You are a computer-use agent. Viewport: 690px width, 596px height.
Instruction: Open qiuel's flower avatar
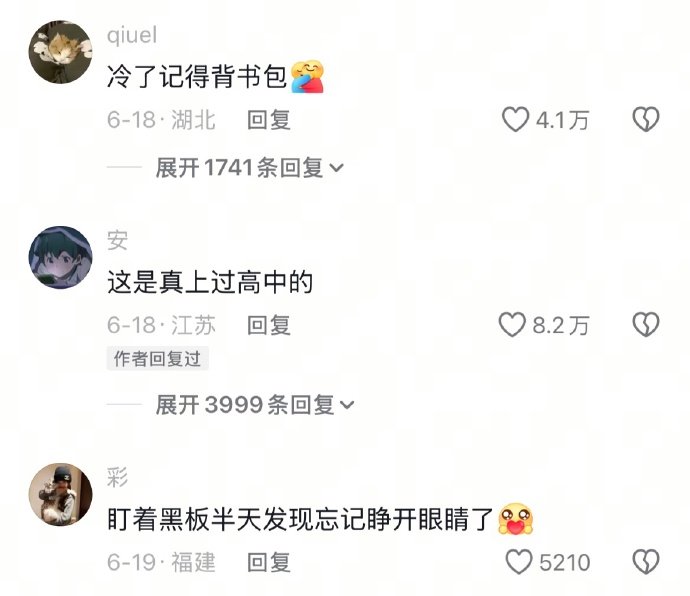pyautogui.click(x=61, y=52)
